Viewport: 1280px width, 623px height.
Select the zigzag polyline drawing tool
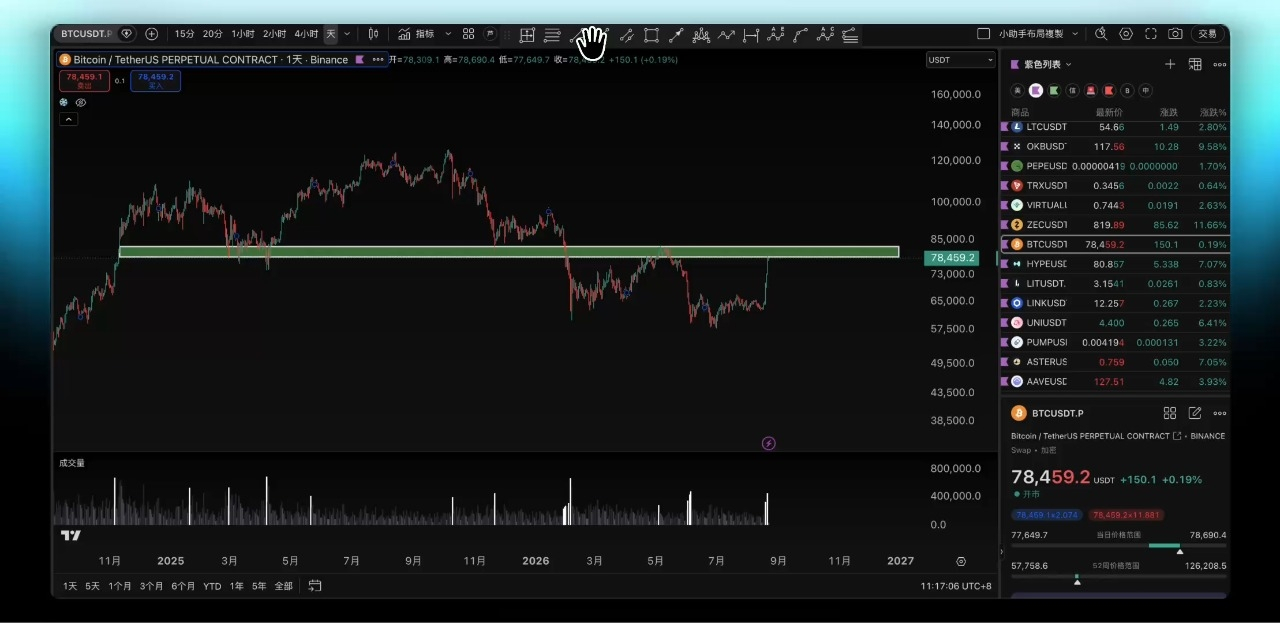(x=726, y=35)
